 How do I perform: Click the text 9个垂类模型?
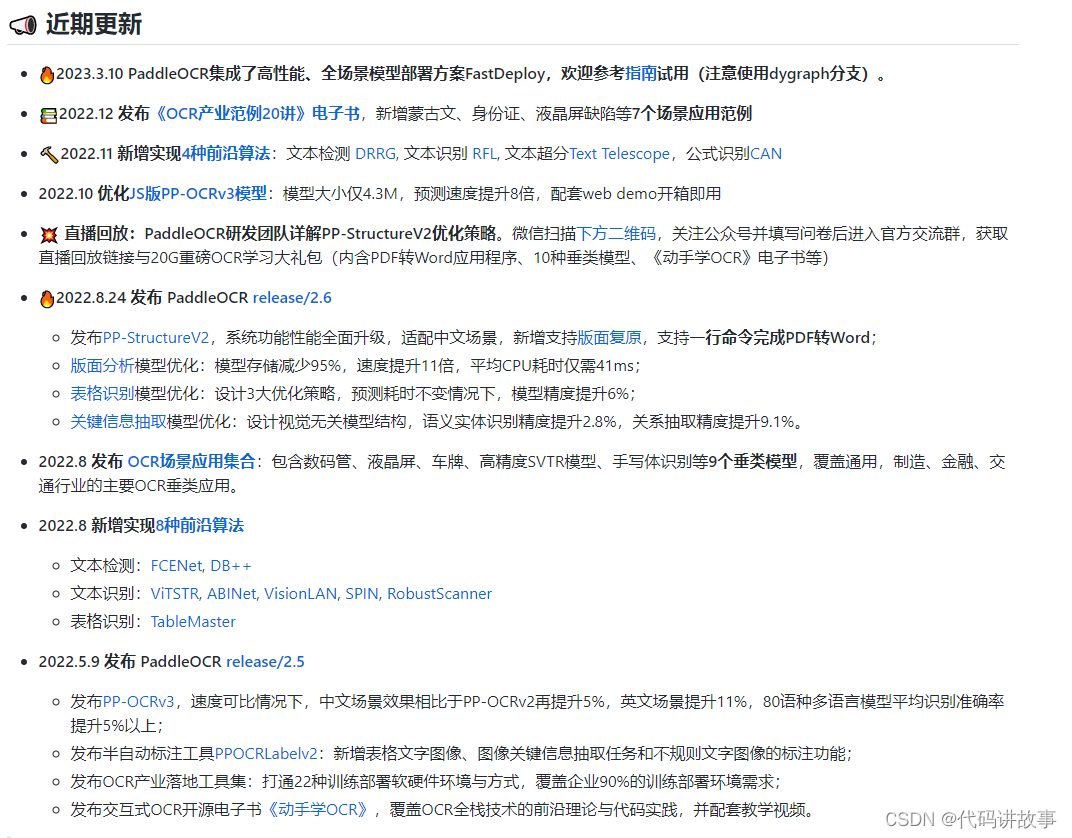click(x=753, y=461)
